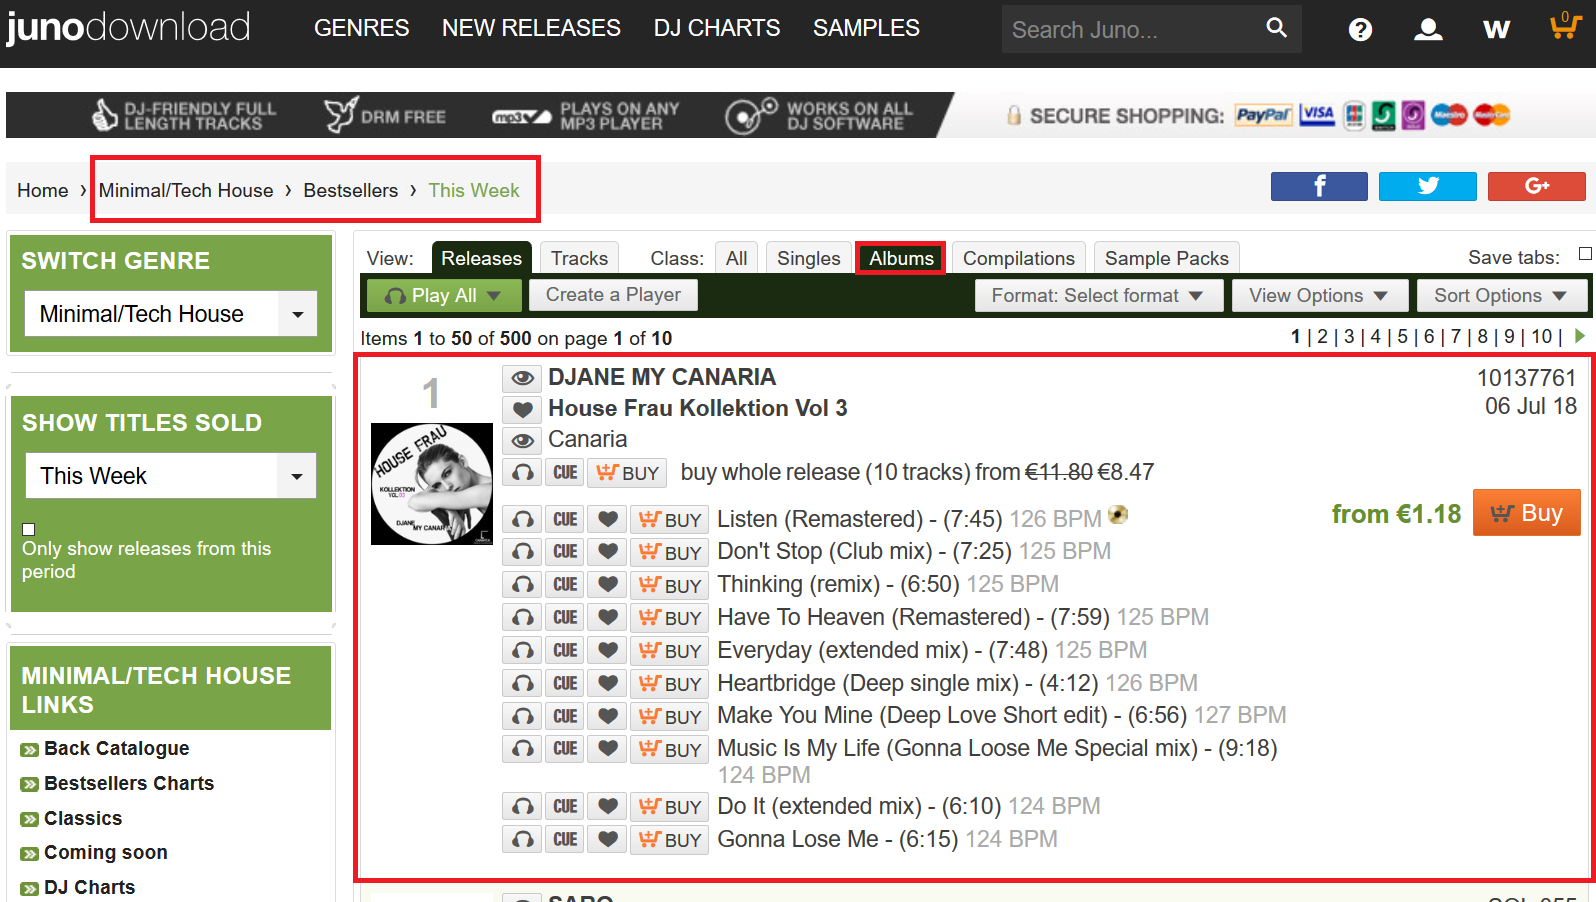Select Albums class tab
The height and width of the screenshot is (902, 1596).
901,258
